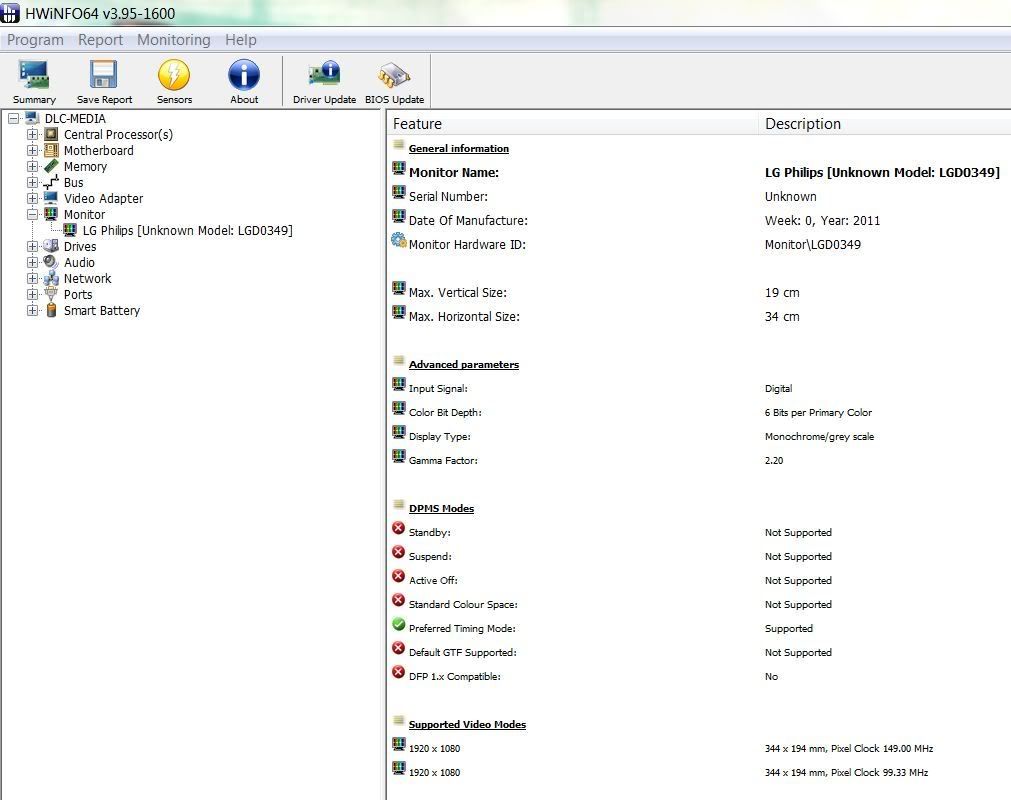Image resolution: width=1011 pixels, height=800 pixels.
Task: Select the Ports tree label
Action: 78,295
